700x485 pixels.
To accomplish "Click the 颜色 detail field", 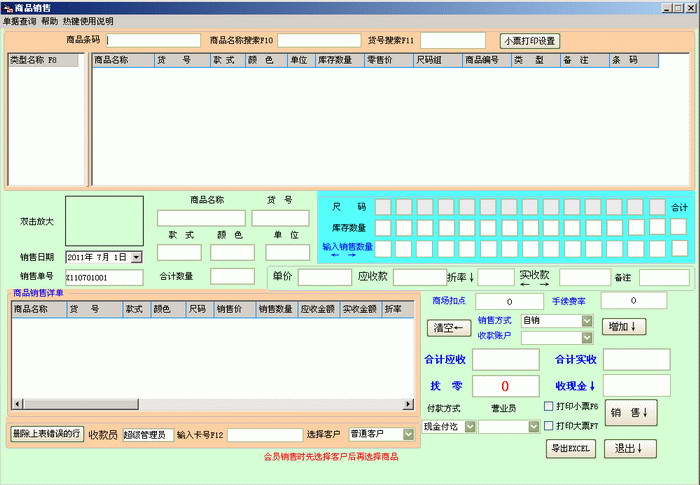I will pos(232,252).
